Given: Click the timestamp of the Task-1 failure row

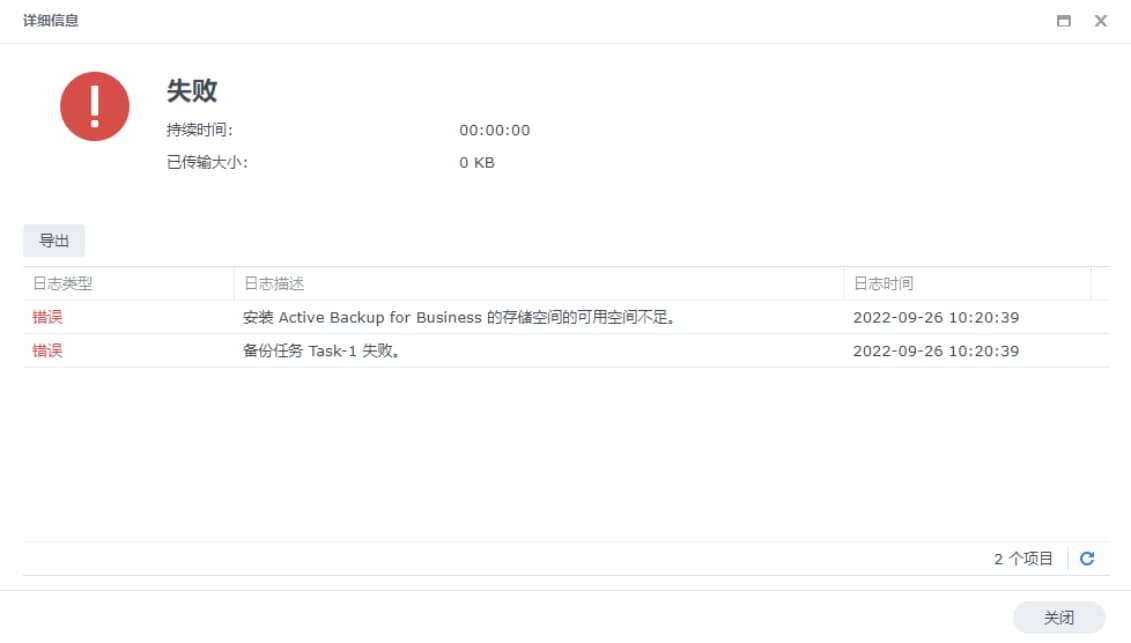Looking at the screenshot, I should click(x=936, y=351).
